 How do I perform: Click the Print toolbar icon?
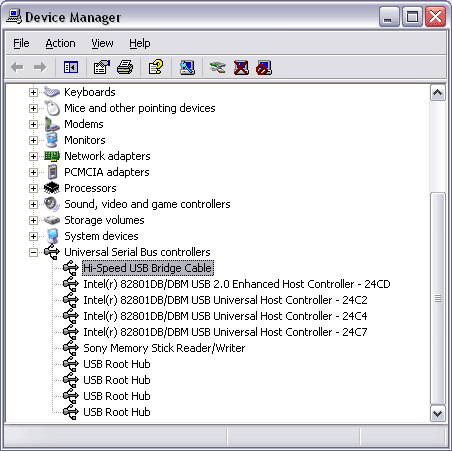point(125,68)
